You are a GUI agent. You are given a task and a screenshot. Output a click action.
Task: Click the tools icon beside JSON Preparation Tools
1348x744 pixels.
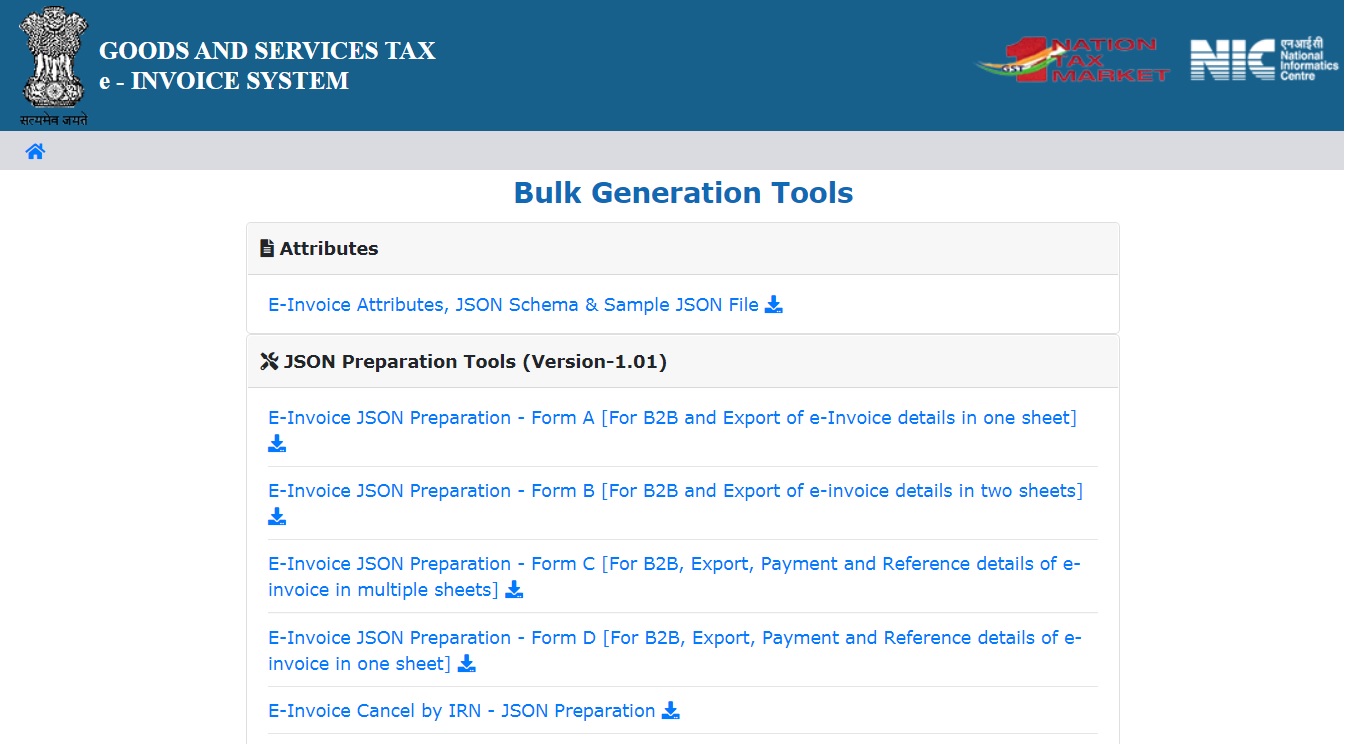click(x=269, y=362)
